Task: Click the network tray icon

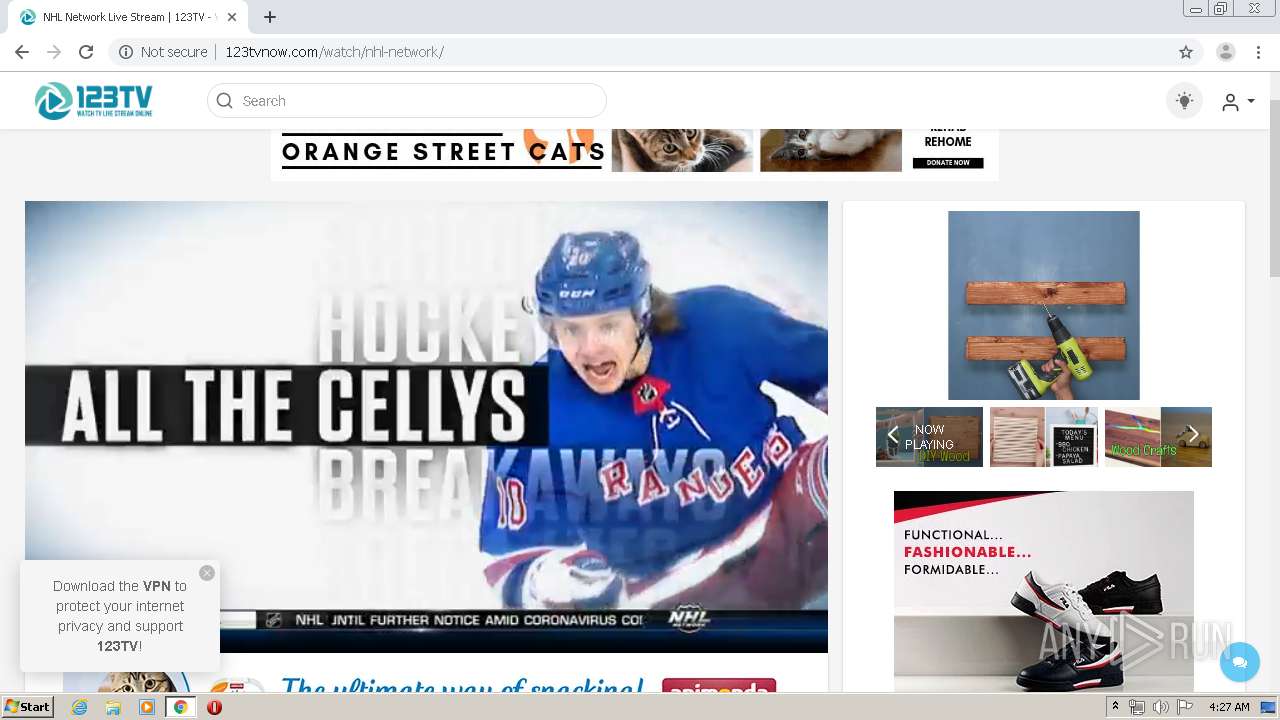Action: [1137, 707]
